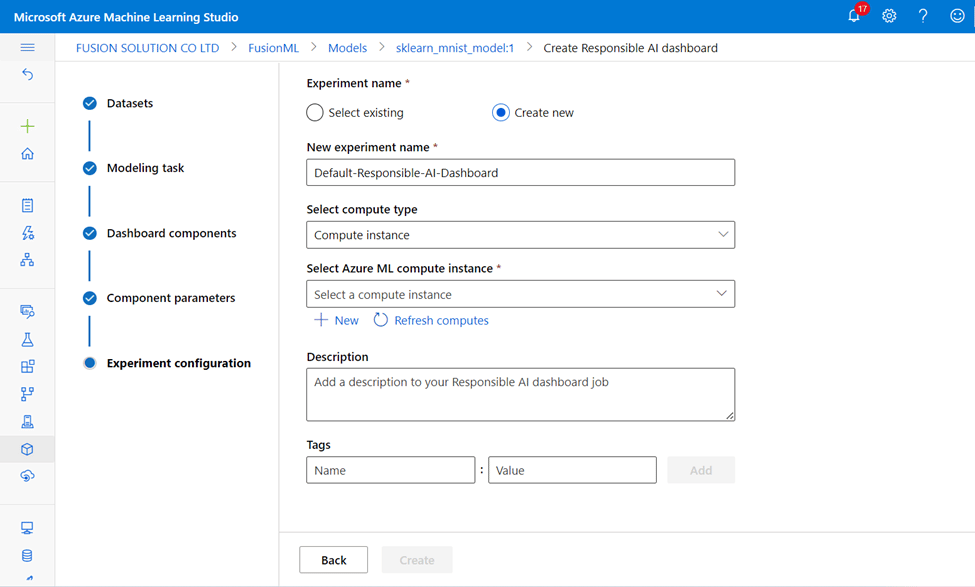Click the back arrow sidebar icon
This screenshot has width=975, height=587.
(27, 75)
